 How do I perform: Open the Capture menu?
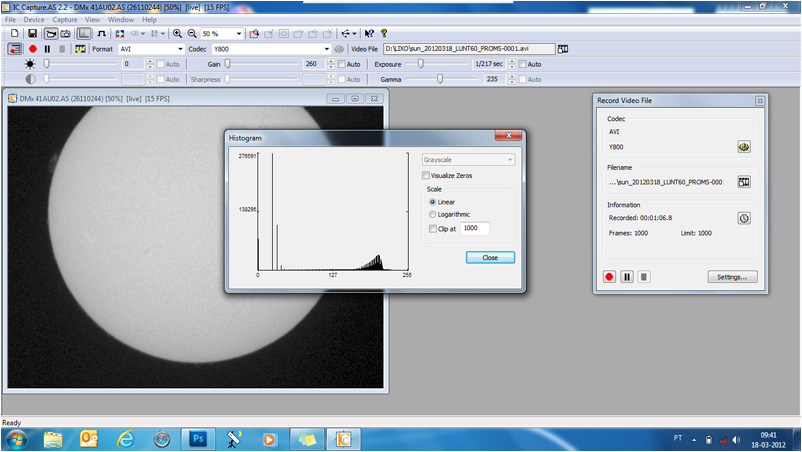64,19
